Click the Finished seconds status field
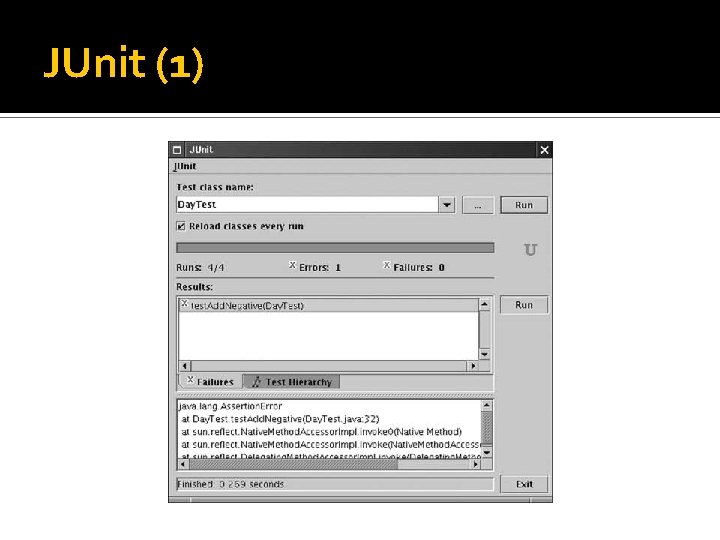The height and width of the screenshot is (540, 720). pyautogui.click(x=335, y=484)
